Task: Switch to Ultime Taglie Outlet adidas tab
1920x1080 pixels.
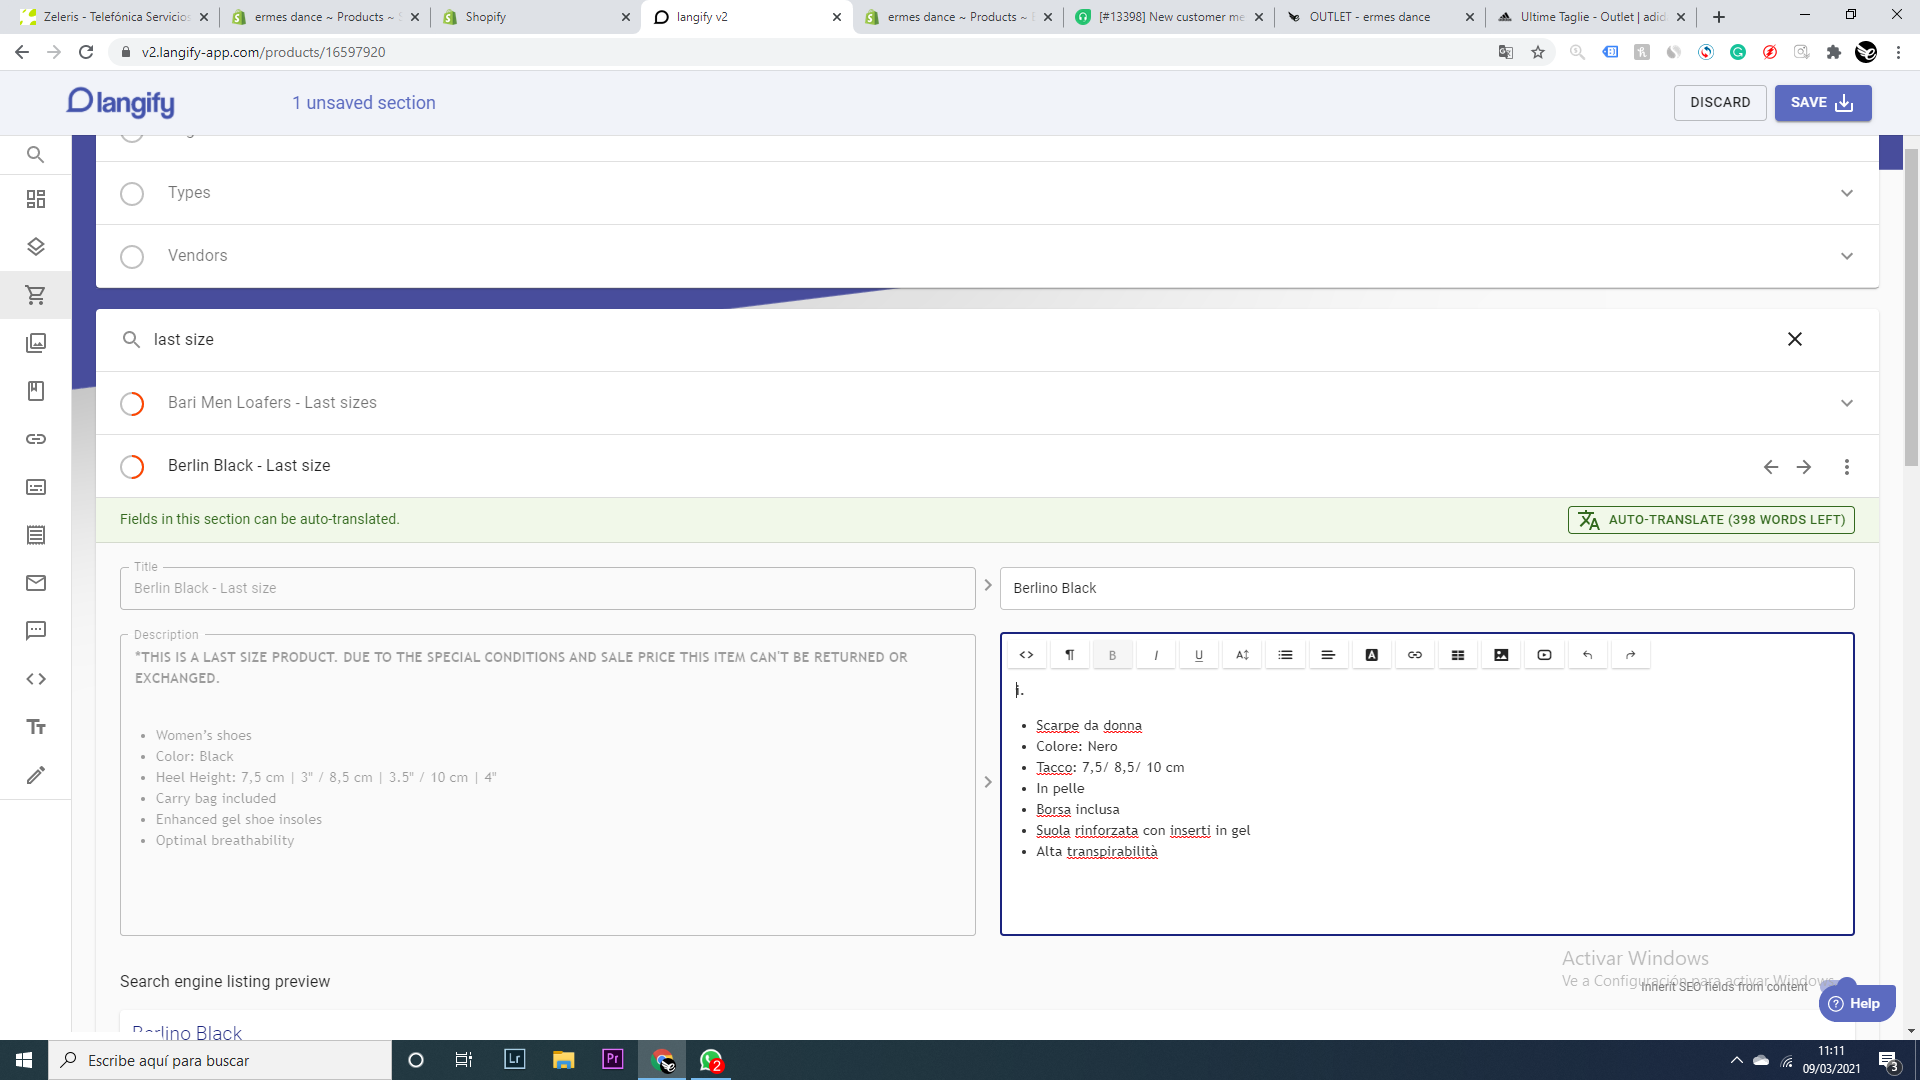Action: (x=1591, y=17)
